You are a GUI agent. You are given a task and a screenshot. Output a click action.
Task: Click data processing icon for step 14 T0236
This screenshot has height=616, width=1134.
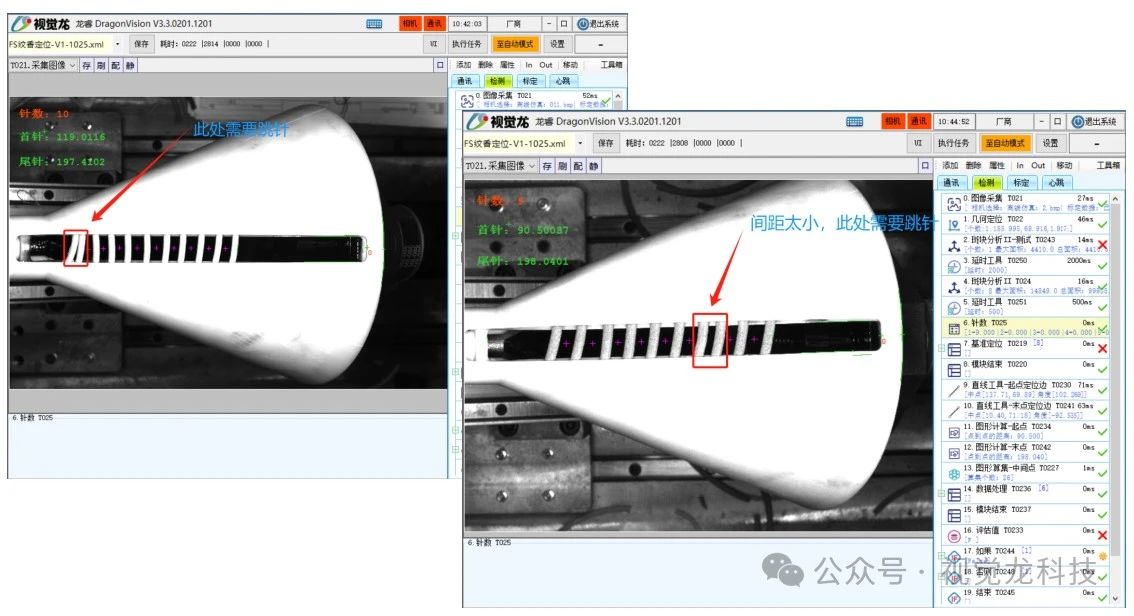tap(954, 495)
